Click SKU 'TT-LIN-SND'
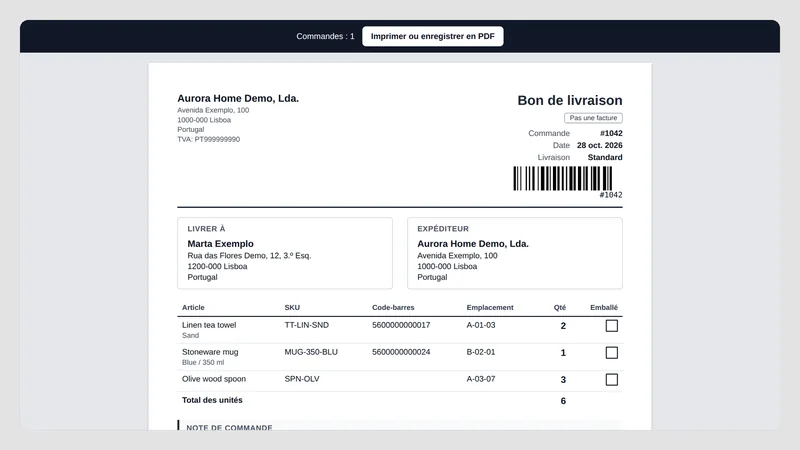The height and width of the screenshot is (450, 800). pos(307,325)
